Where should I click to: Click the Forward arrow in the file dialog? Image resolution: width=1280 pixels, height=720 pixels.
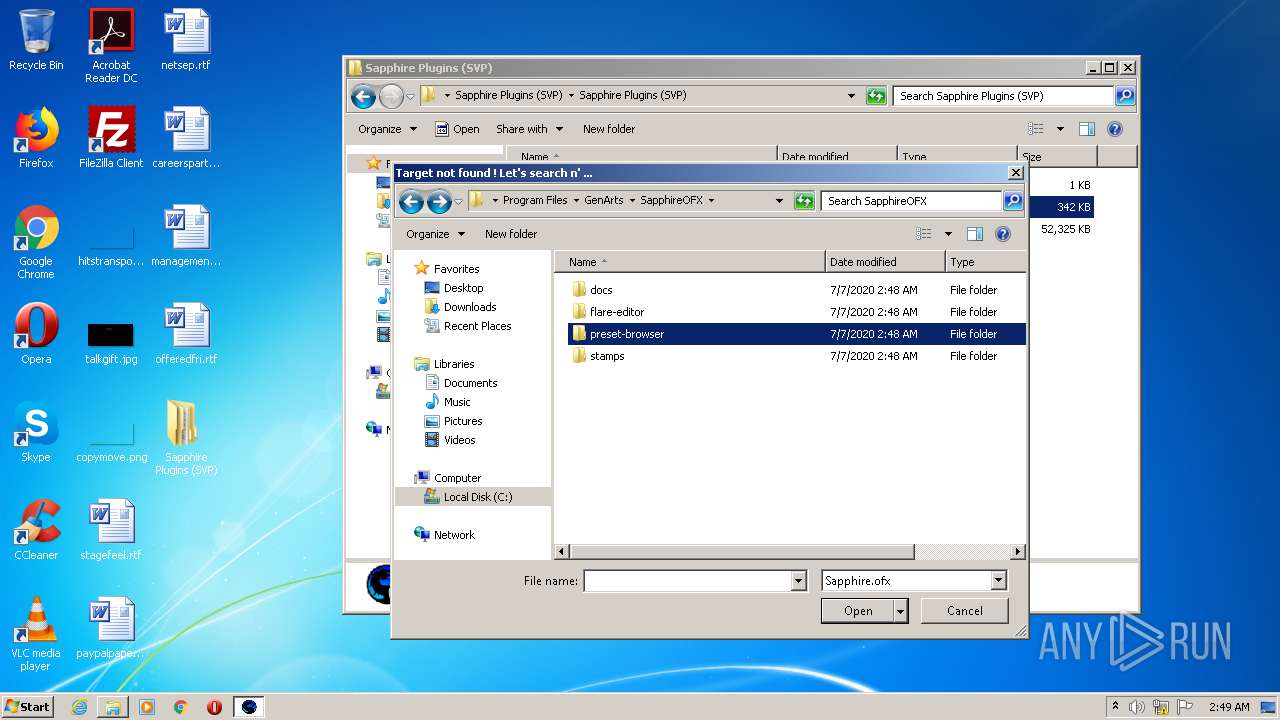439,201
